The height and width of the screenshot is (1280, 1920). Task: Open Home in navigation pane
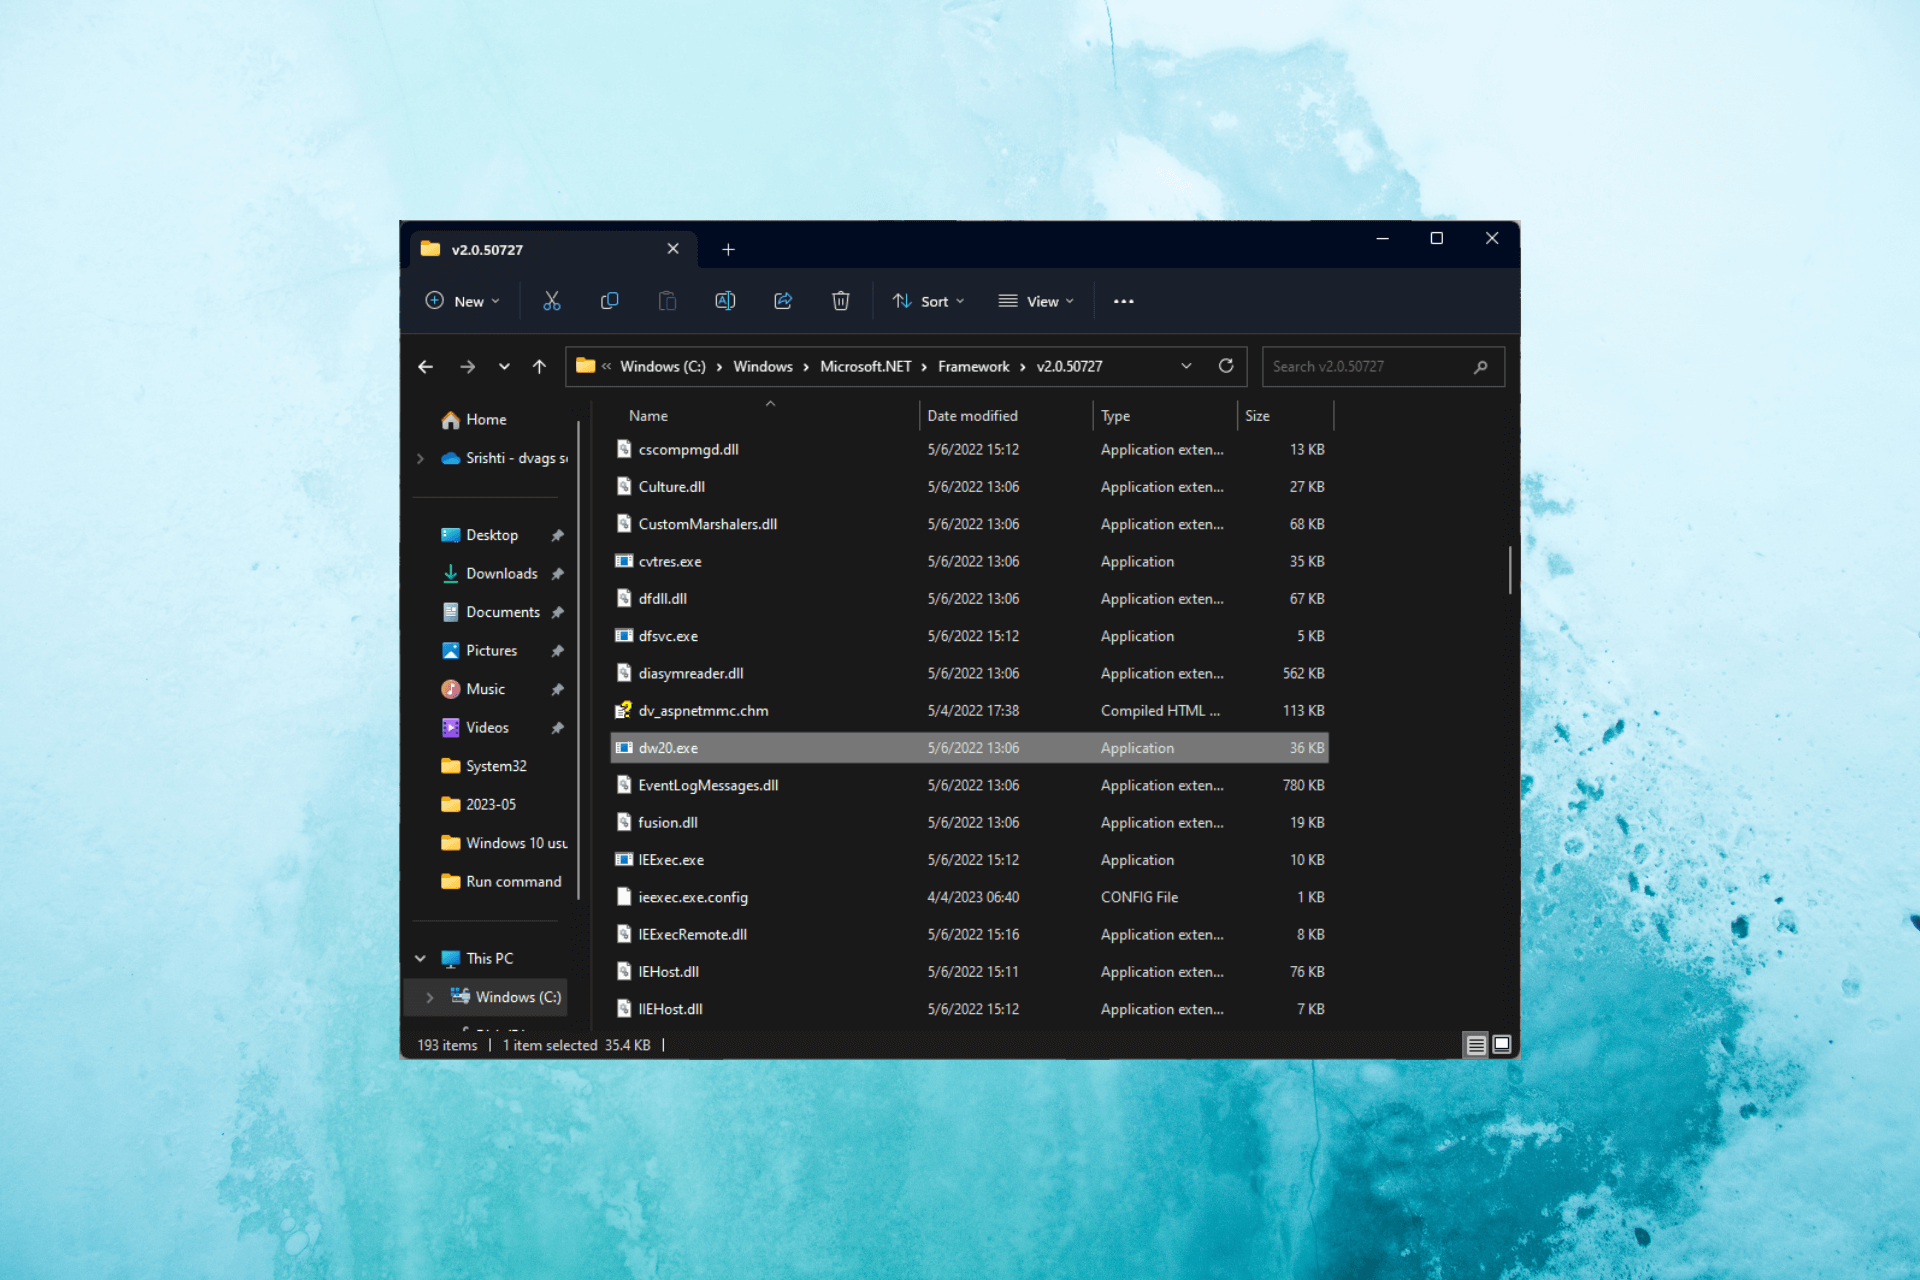(x=474, y=420)
